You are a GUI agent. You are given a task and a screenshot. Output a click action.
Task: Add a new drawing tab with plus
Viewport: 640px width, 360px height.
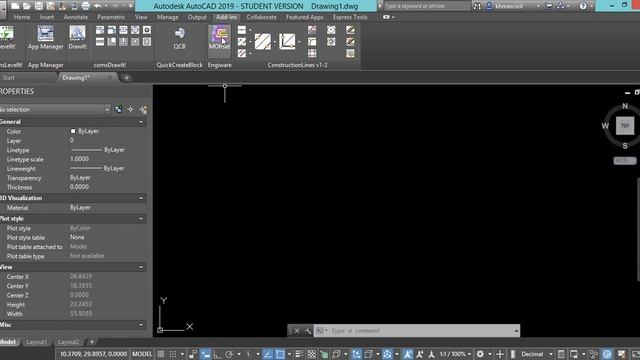127,78
